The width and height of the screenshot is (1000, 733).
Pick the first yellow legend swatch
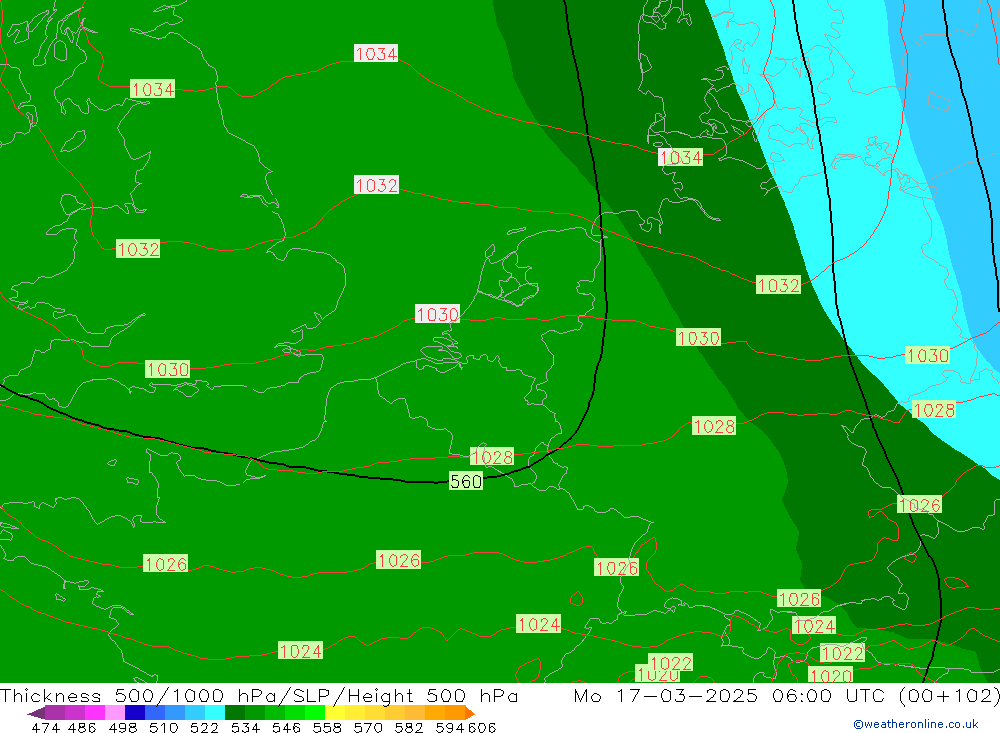[335, 713]
